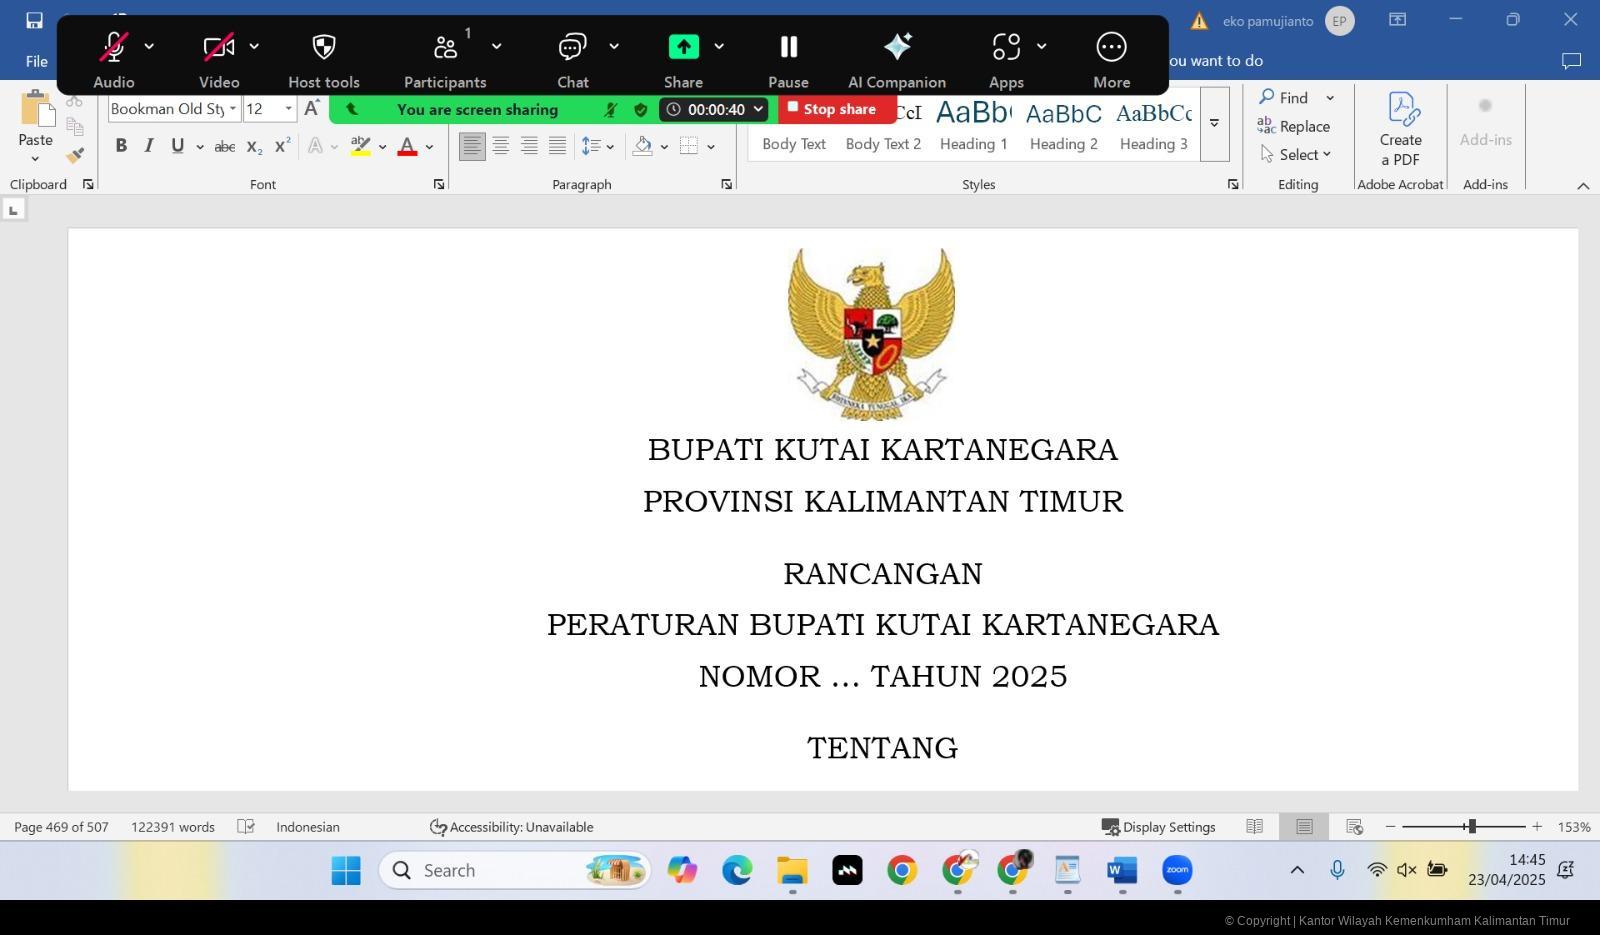Toggle Superscript formatting
This screenshot has width=1600, height=935.
(x=282, y=146)
